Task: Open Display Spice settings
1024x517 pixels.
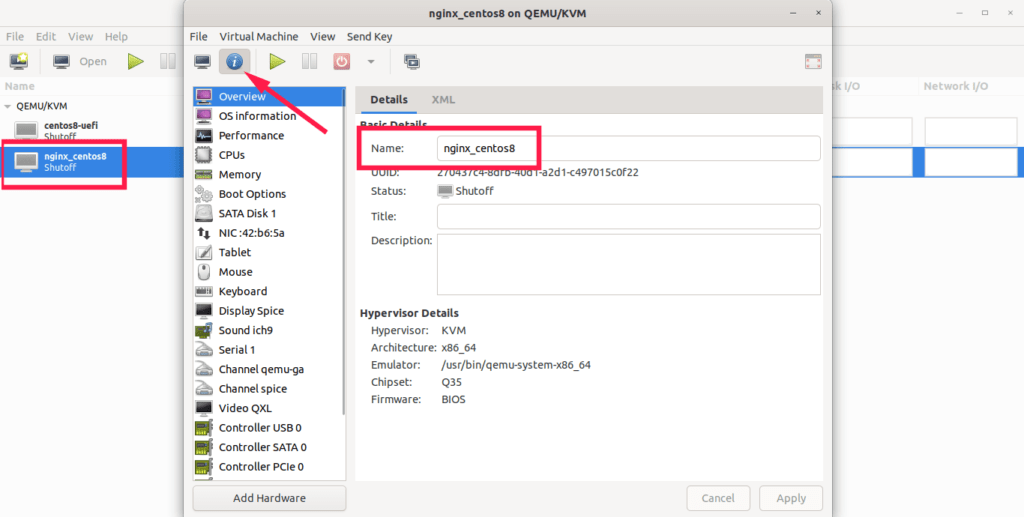Action: click(269, 311)
